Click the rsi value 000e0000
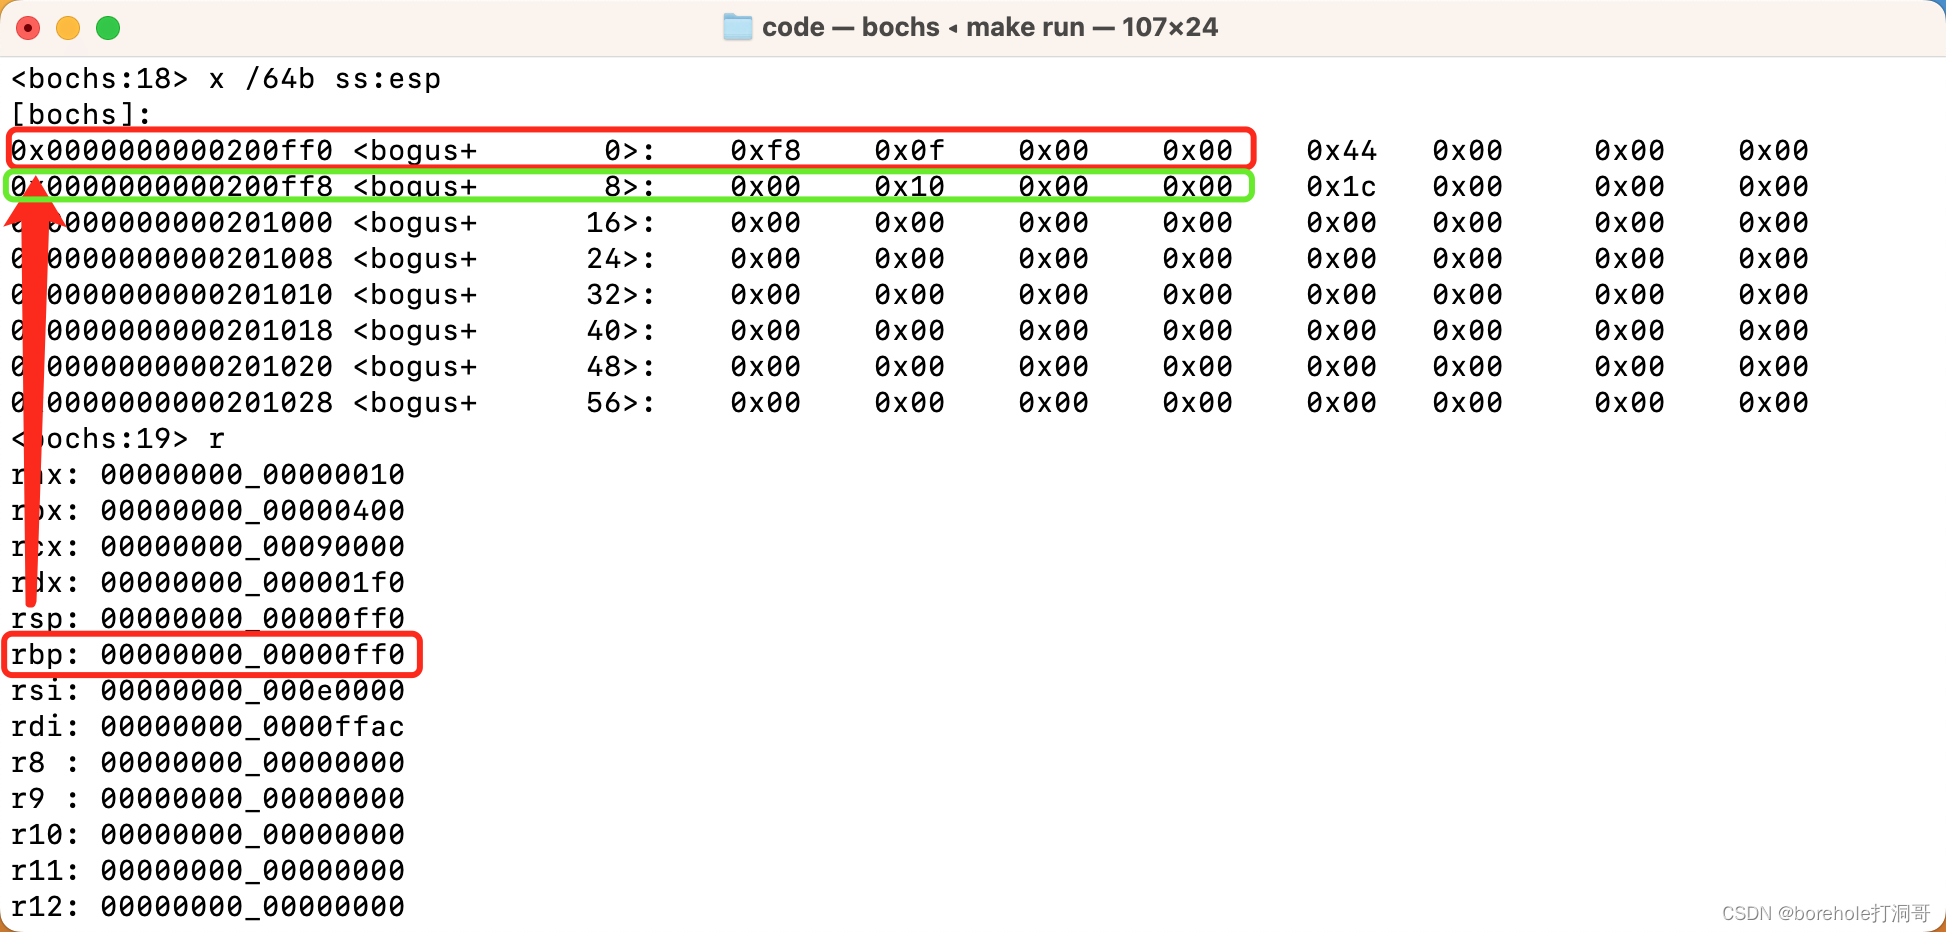The image size is (1946, 932). (x=252, y=691)
